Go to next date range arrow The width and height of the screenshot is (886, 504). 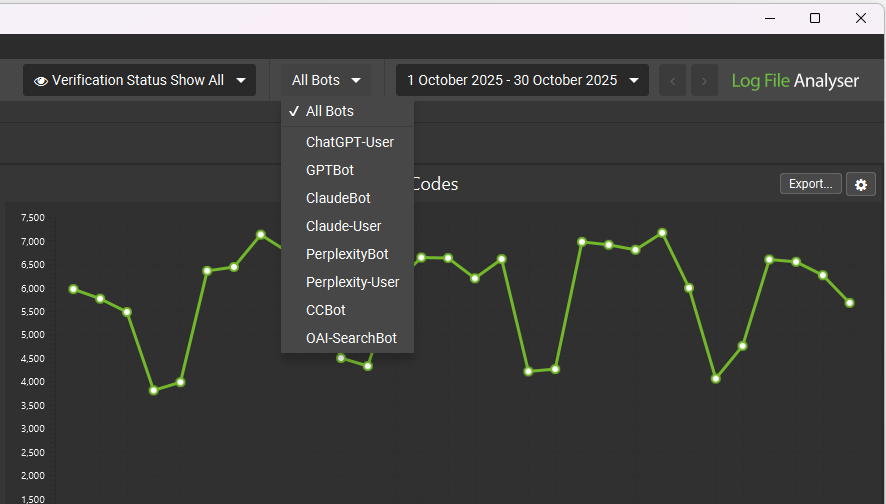[705, 81]
